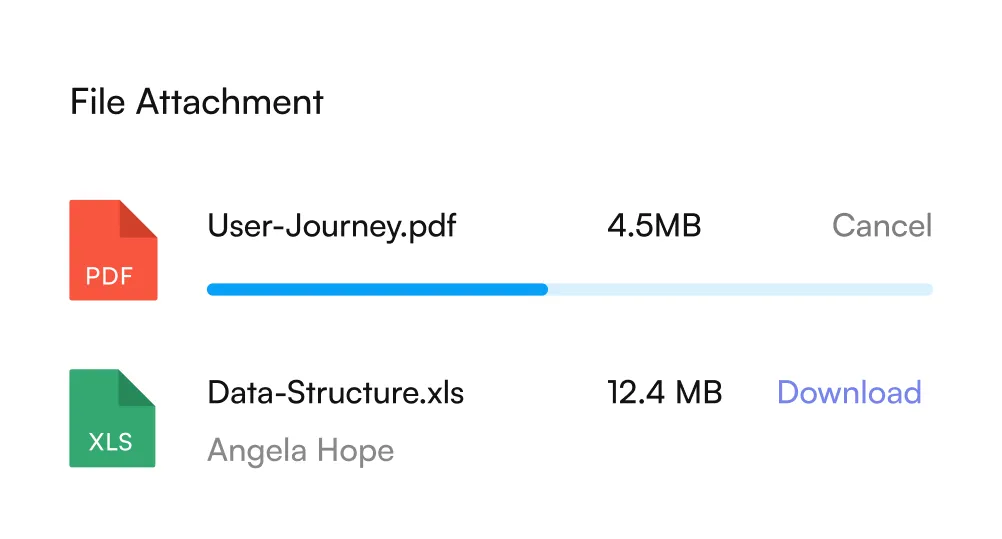Screen dimensions: 1002x539
Task: Click the unfilled light part of the progress bar
Action: pyautogui.click(x=740, y=290)
